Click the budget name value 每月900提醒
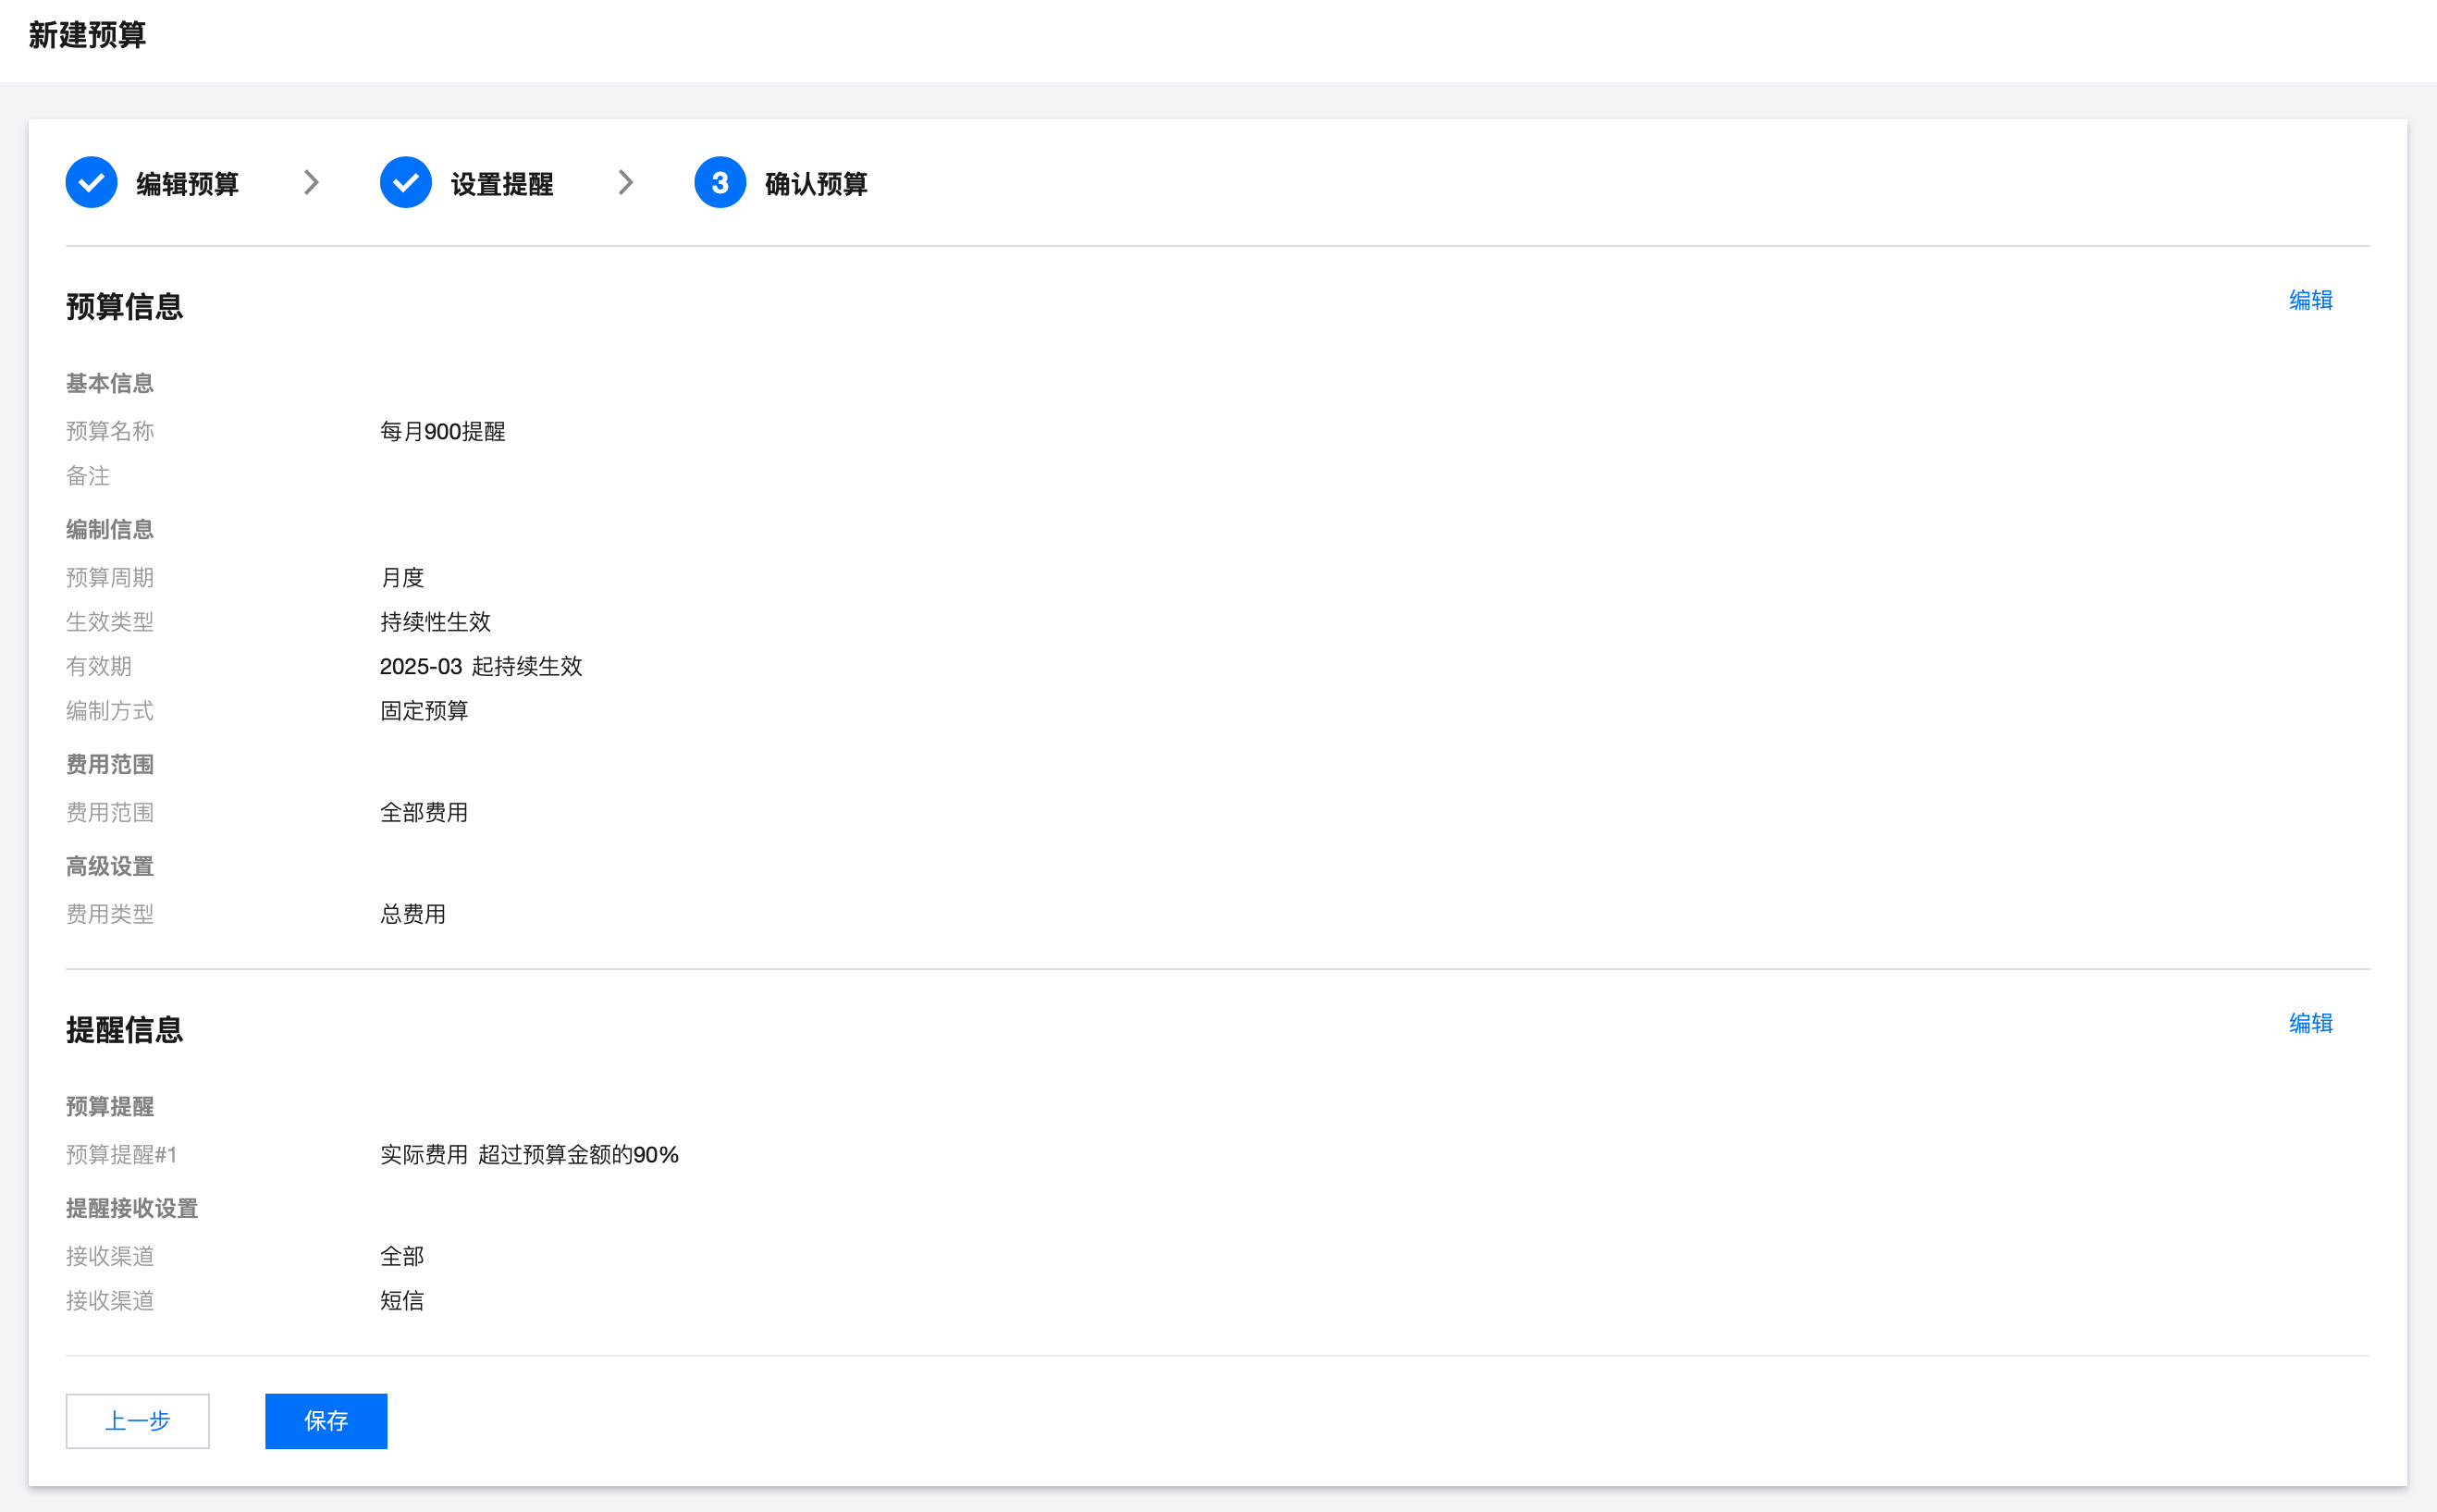2437x1512 pixels. point(442,432)
